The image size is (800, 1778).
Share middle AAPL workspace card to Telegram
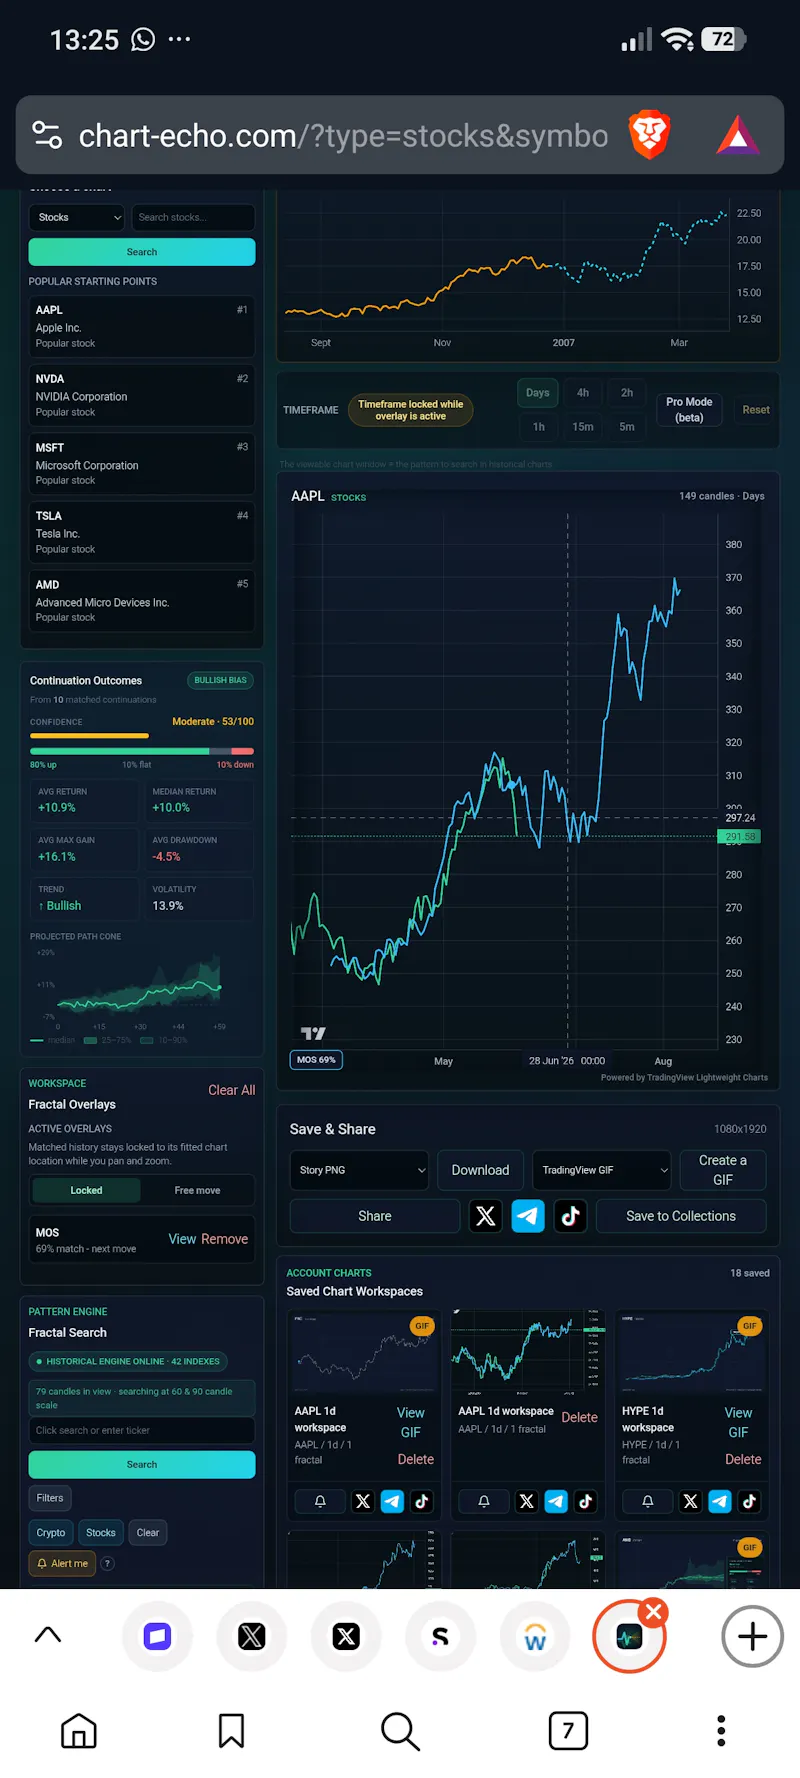(x=556, y=1501)
